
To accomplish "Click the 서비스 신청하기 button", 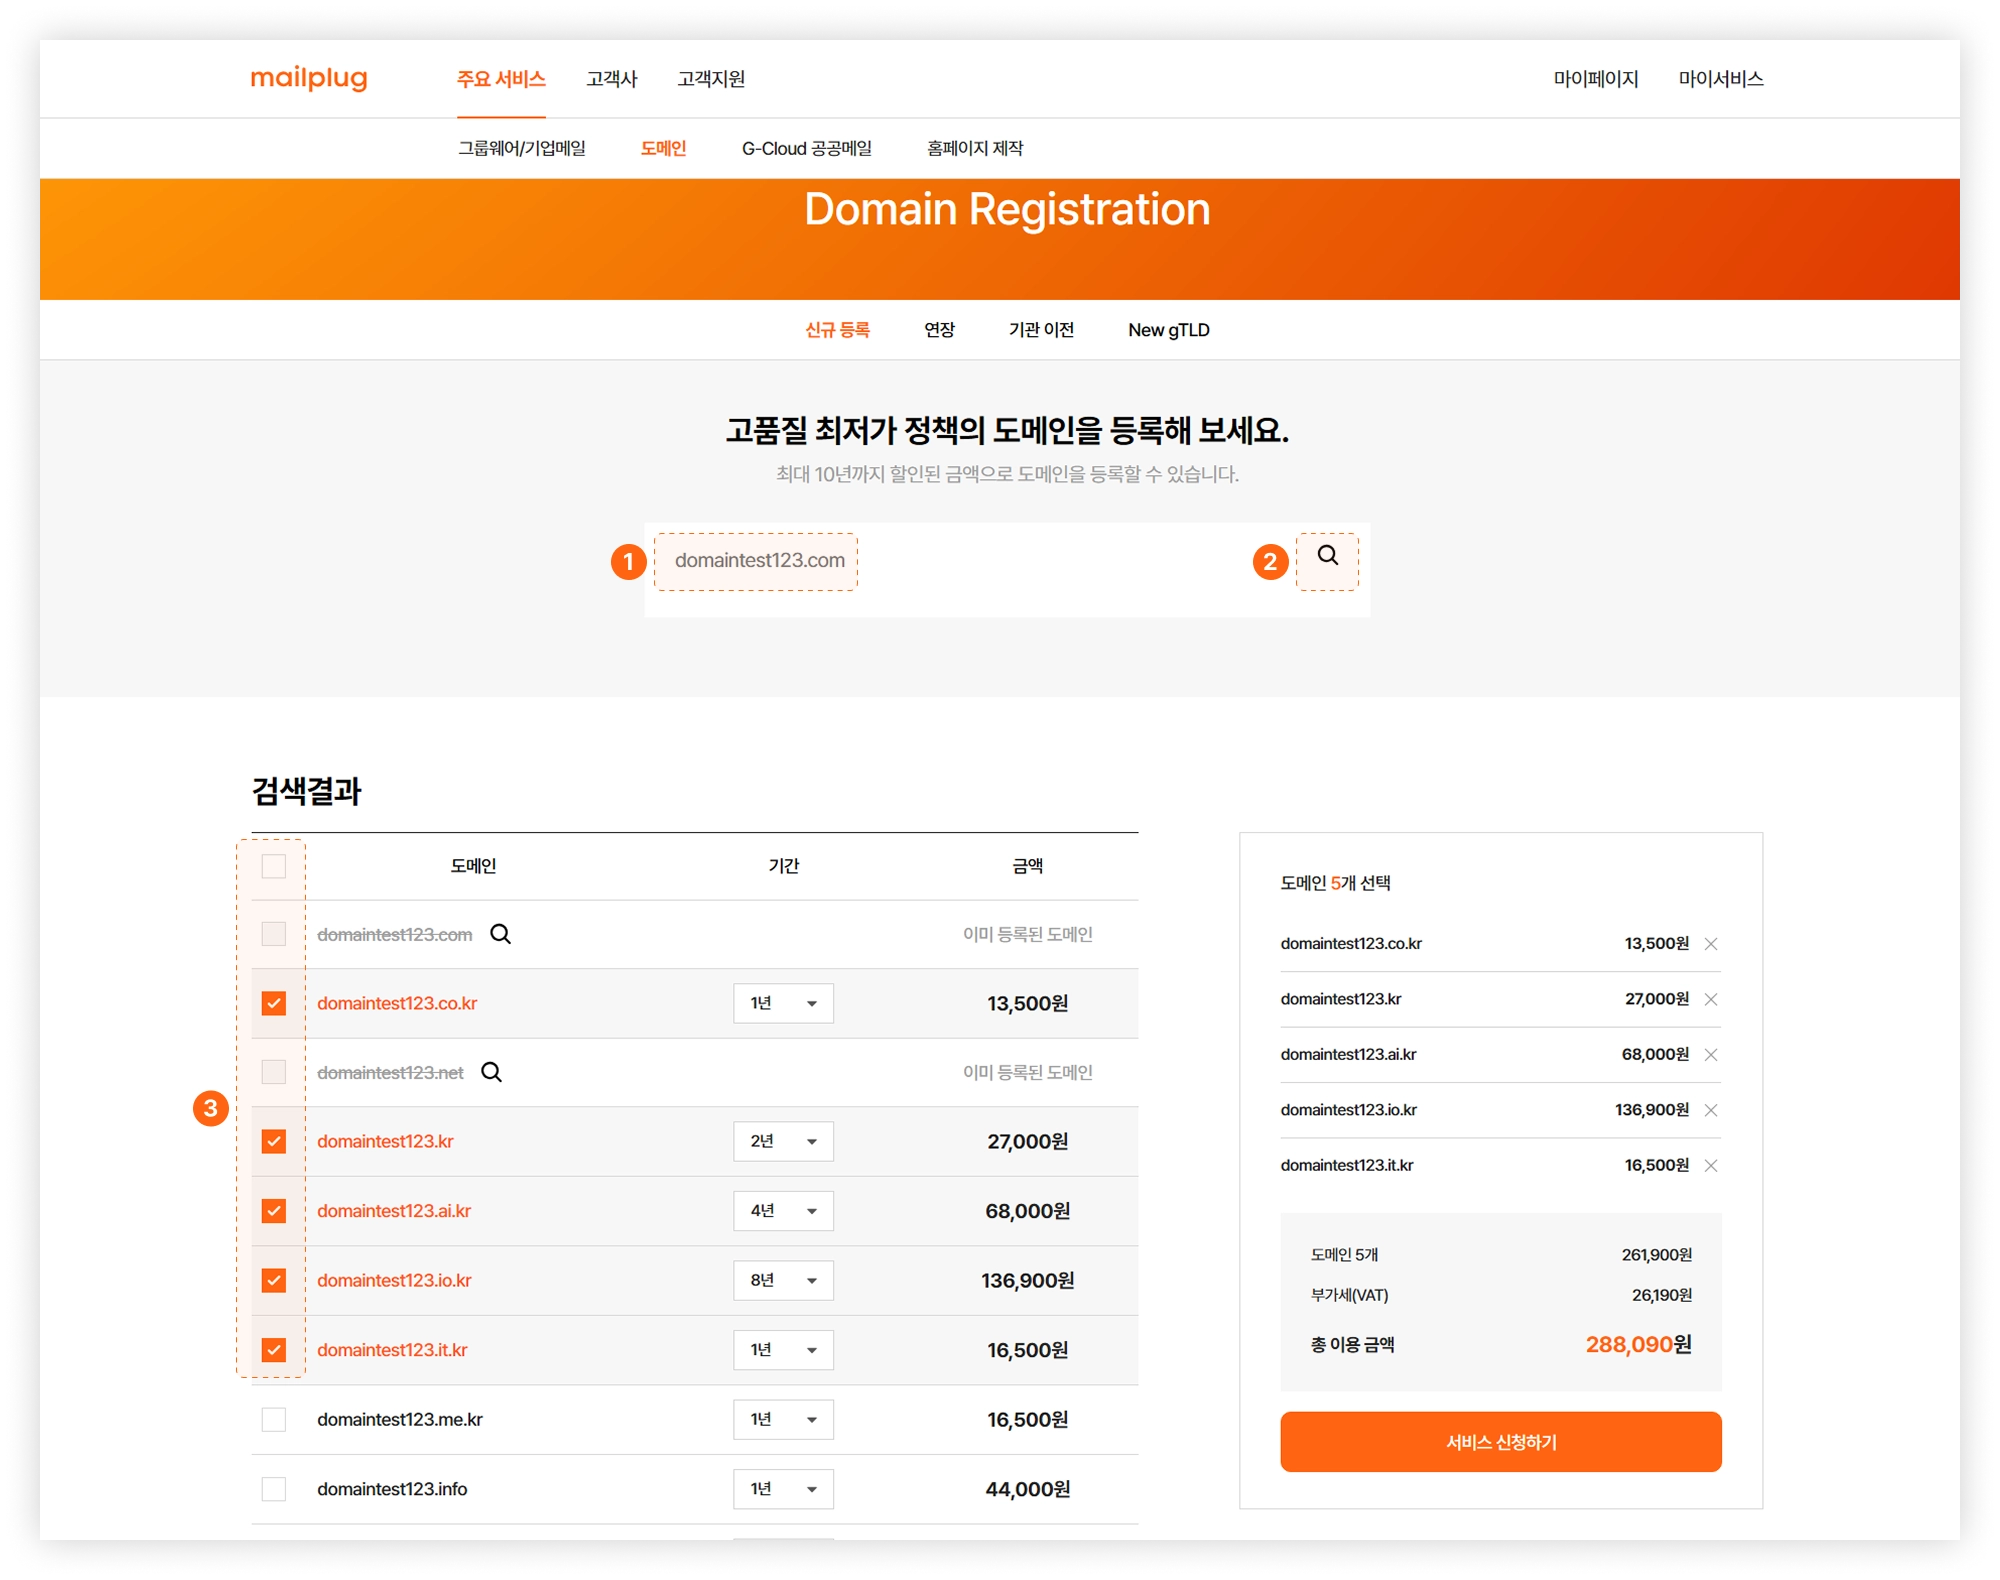I will click(x=1500, y=1442).
